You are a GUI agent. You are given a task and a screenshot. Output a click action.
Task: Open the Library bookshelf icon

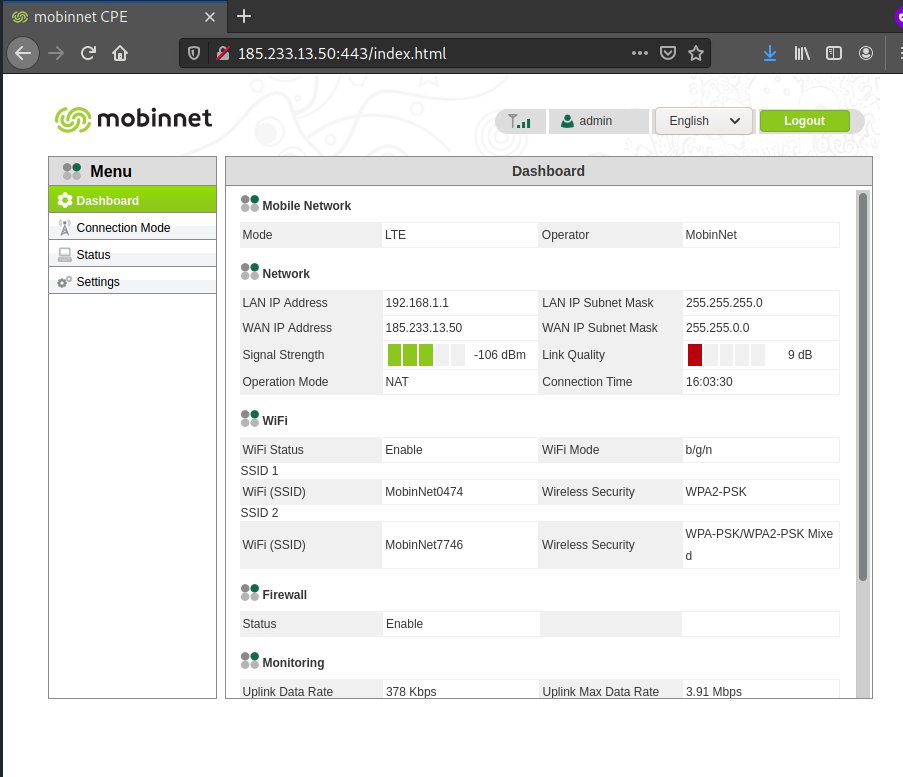[802, 54]
